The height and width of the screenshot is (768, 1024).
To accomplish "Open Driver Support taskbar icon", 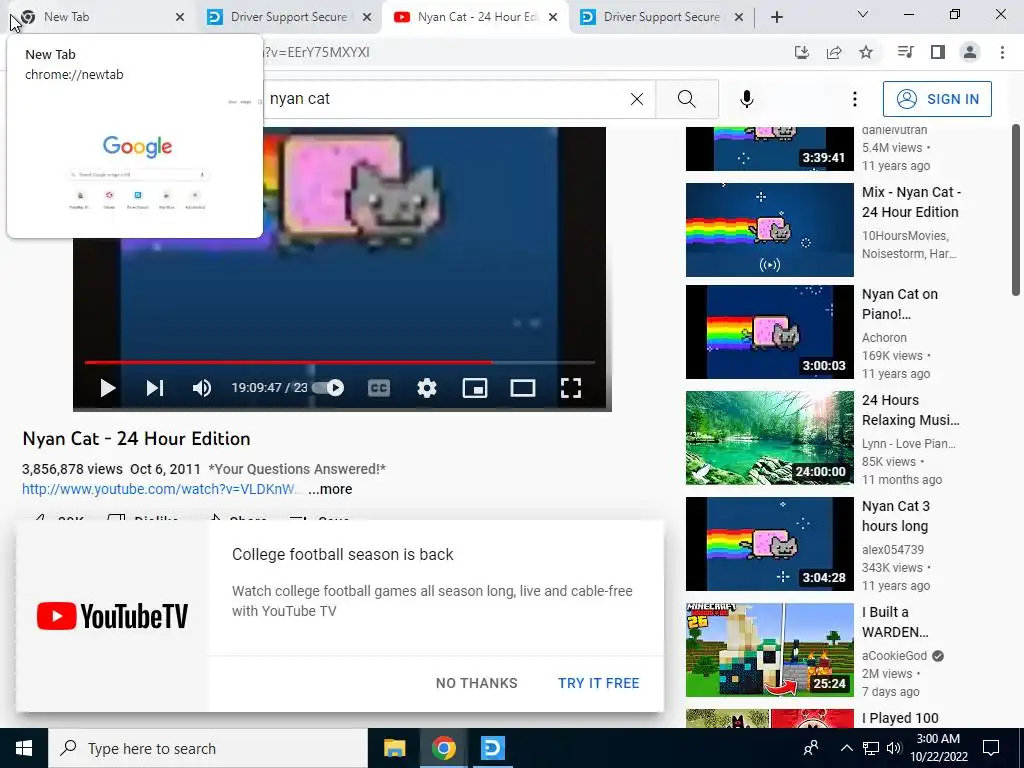I will [492, 748].
